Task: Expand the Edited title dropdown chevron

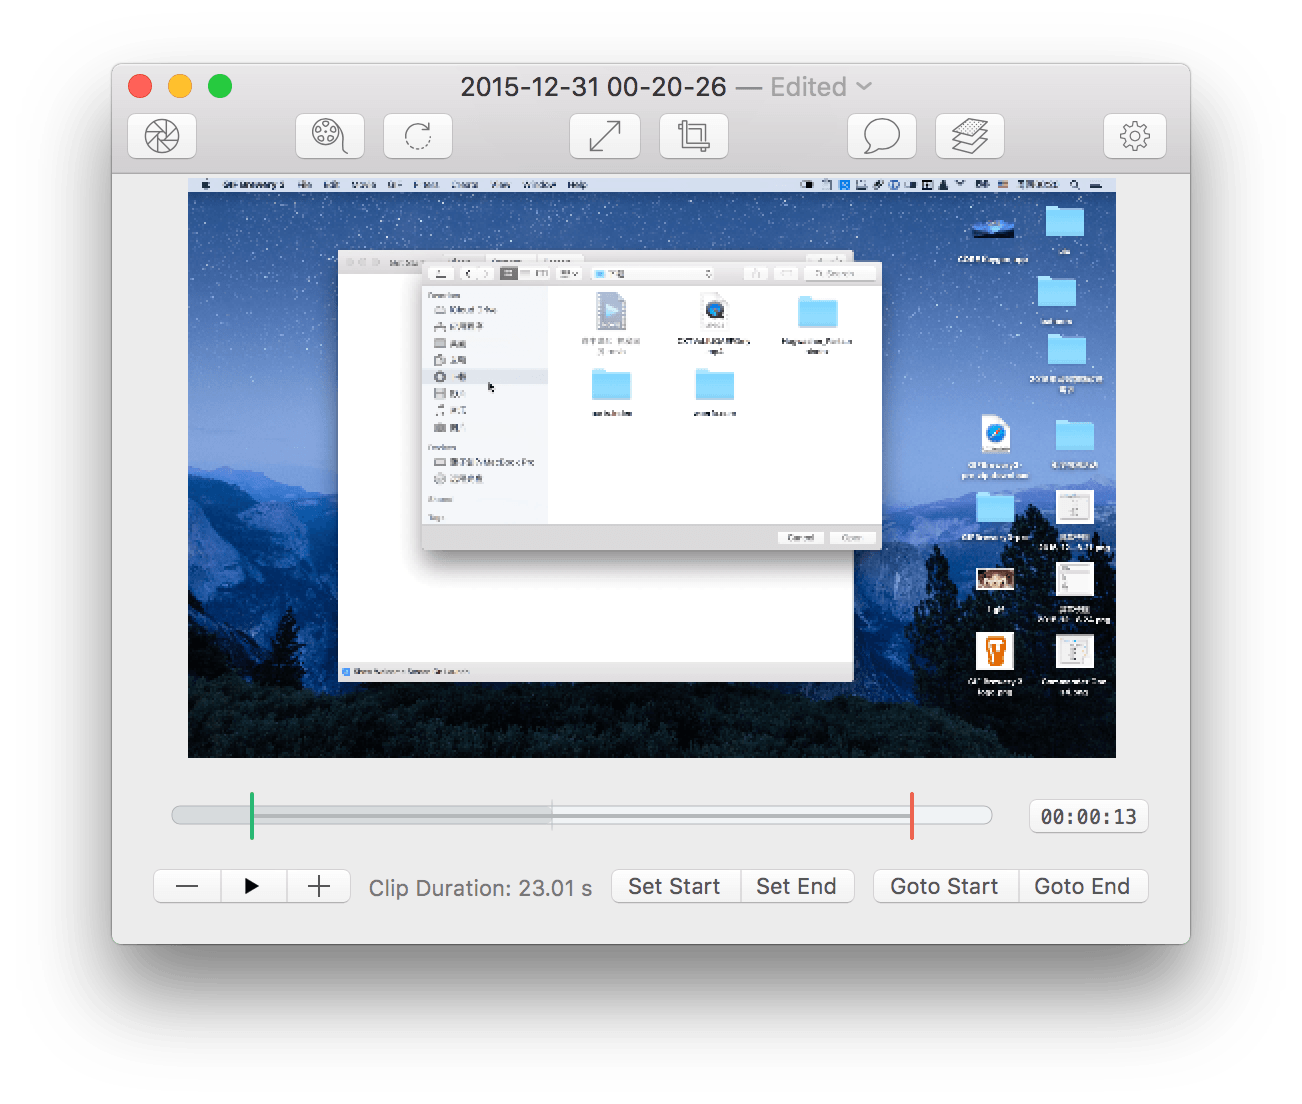Action: coord(864,87)
